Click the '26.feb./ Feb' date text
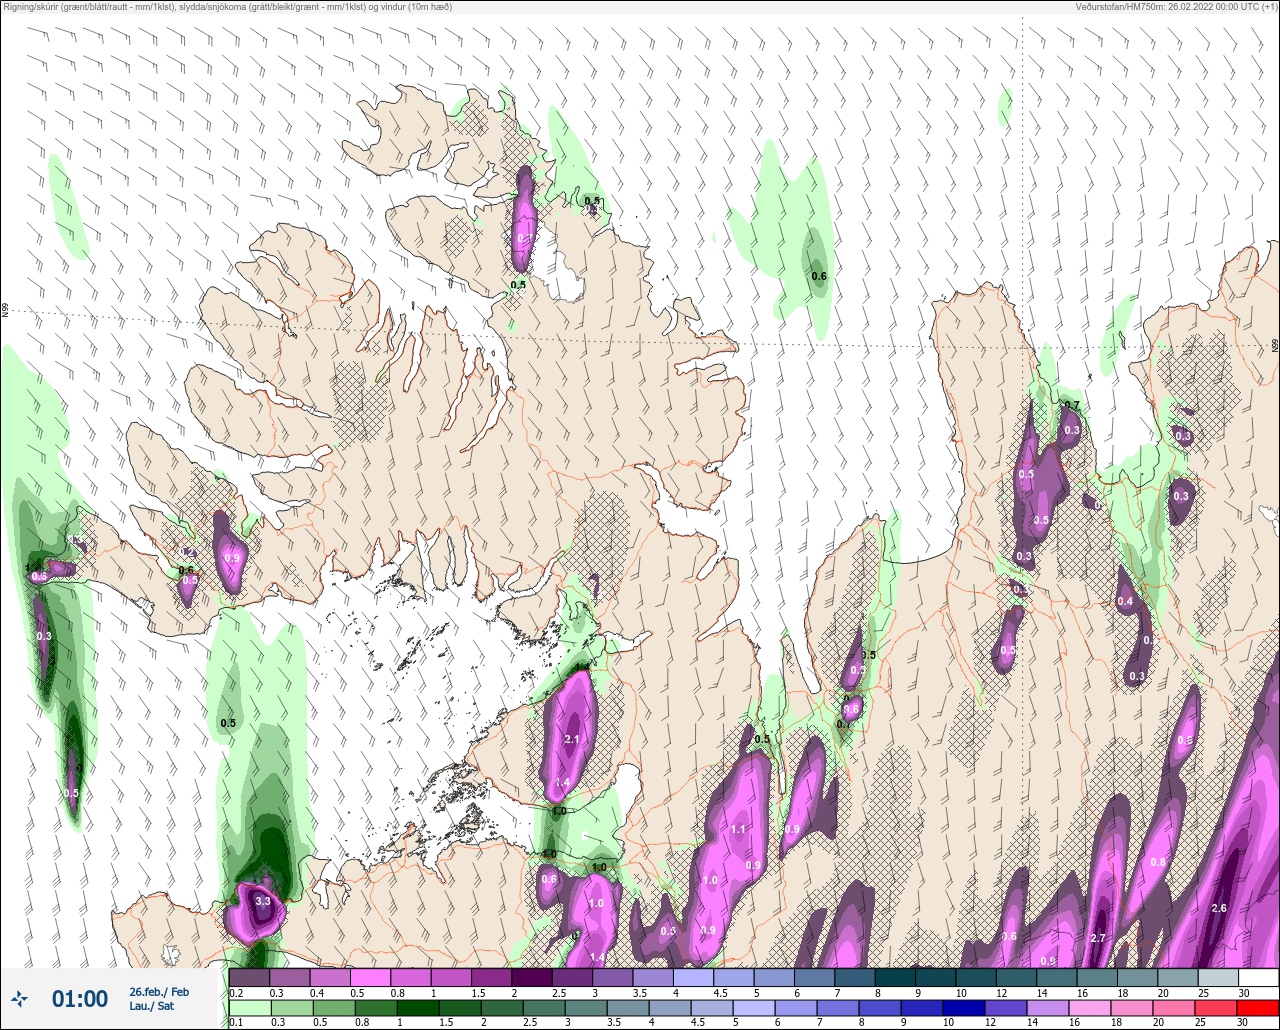This screenshot has height=1030, width=1280. tap(159, 991)
